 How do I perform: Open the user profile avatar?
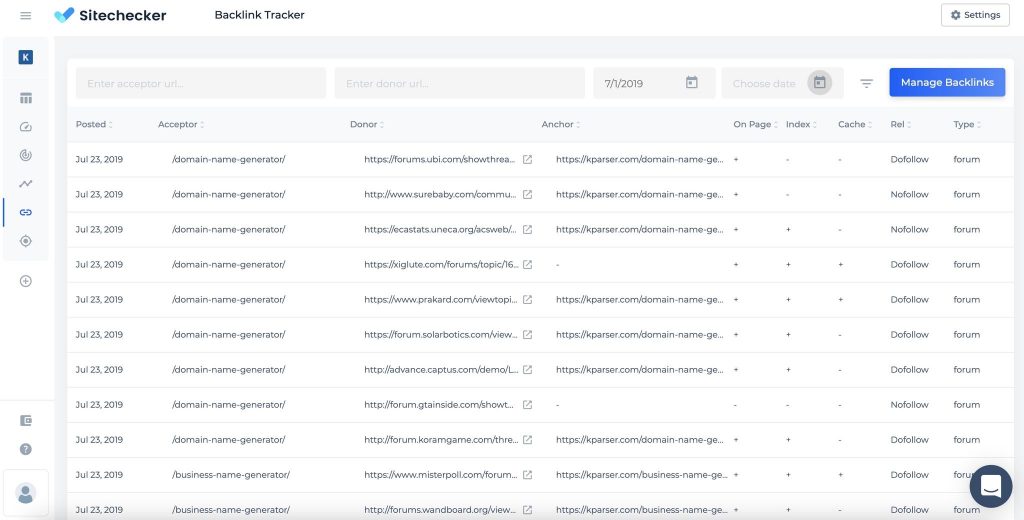pos(25,493)
